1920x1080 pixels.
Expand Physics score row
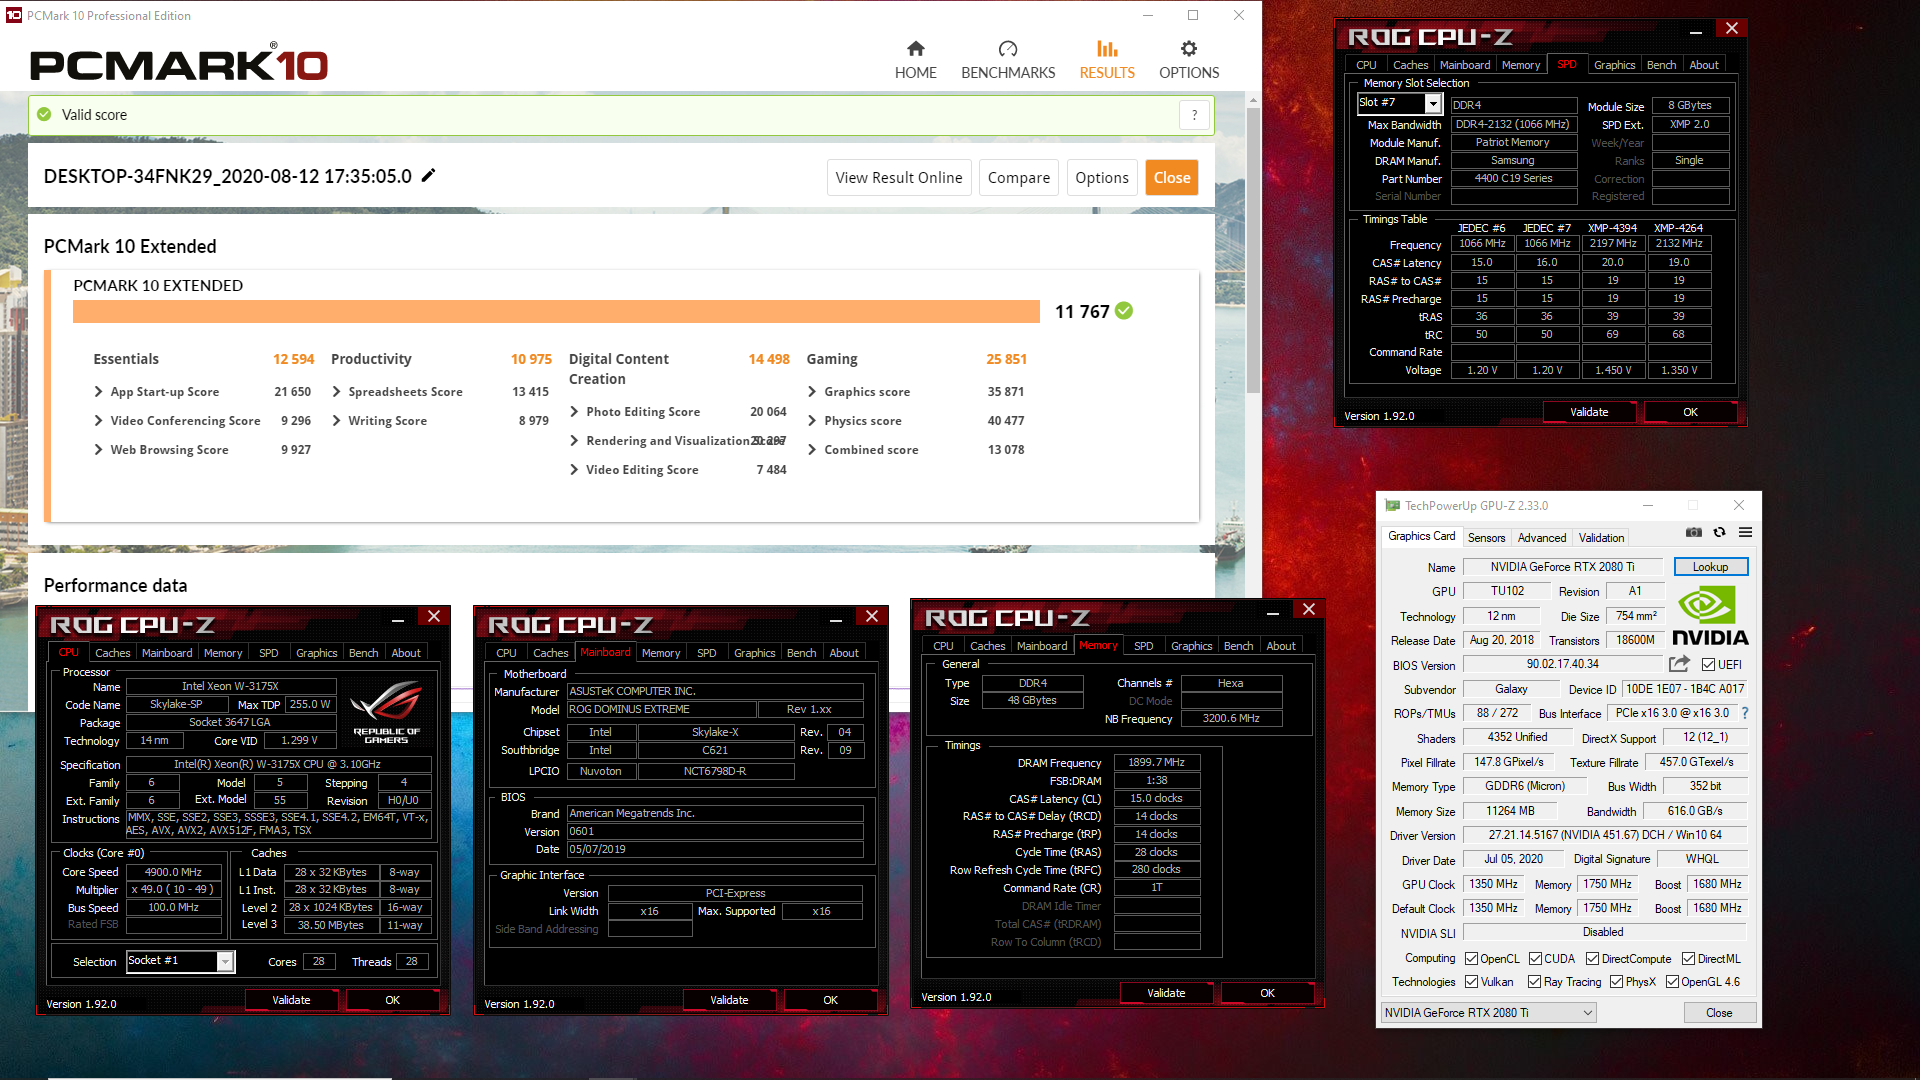(813, 421)
